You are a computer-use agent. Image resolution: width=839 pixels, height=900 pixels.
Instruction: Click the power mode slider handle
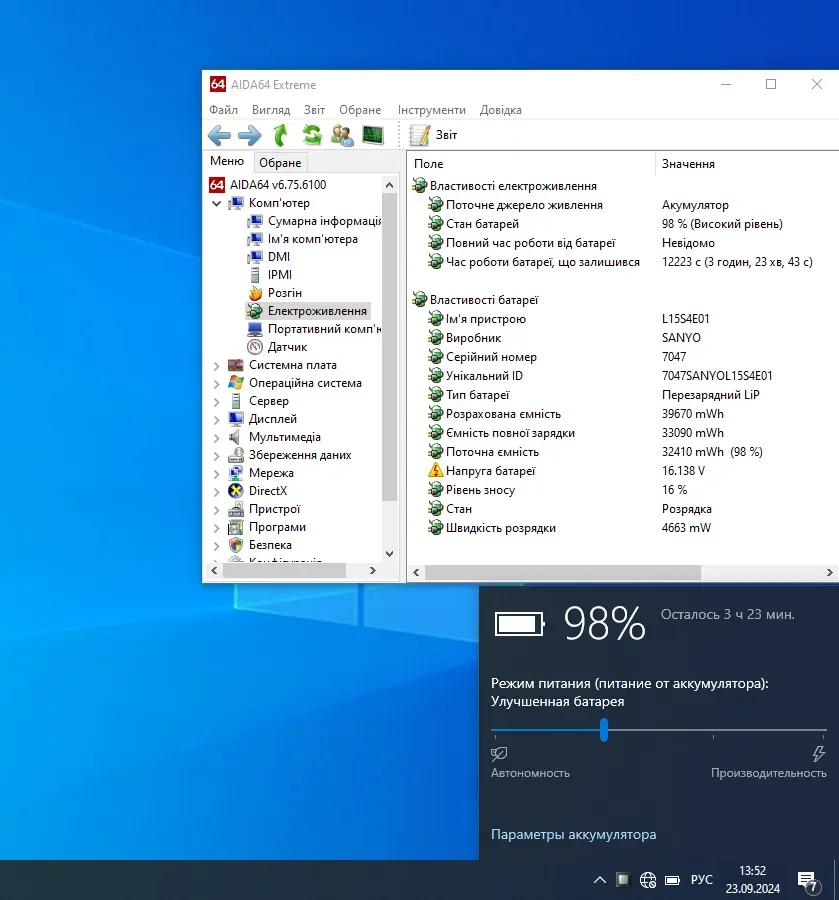[604, 730]
